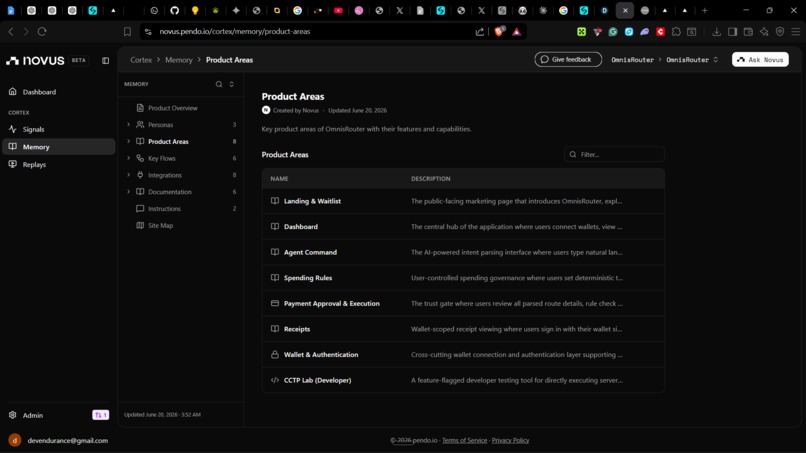Select Memory in Cortex navigation
This screenshot has width=806, height=453.
[58, 147]
